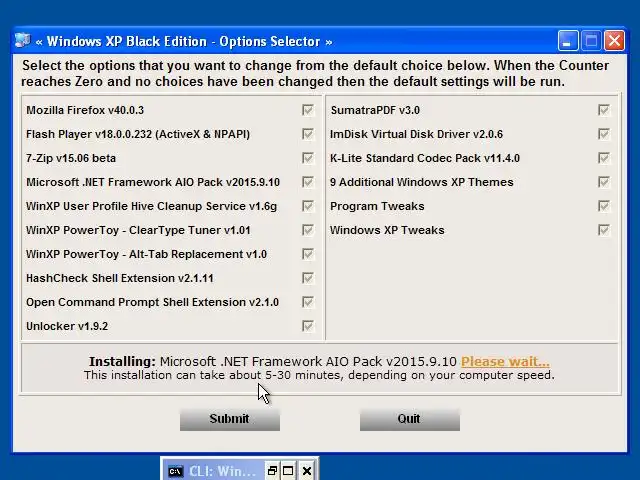Click WinXP User Profile Hive Cleanup Service label
This screenshot has height=480, width=640.
(151, 207)
